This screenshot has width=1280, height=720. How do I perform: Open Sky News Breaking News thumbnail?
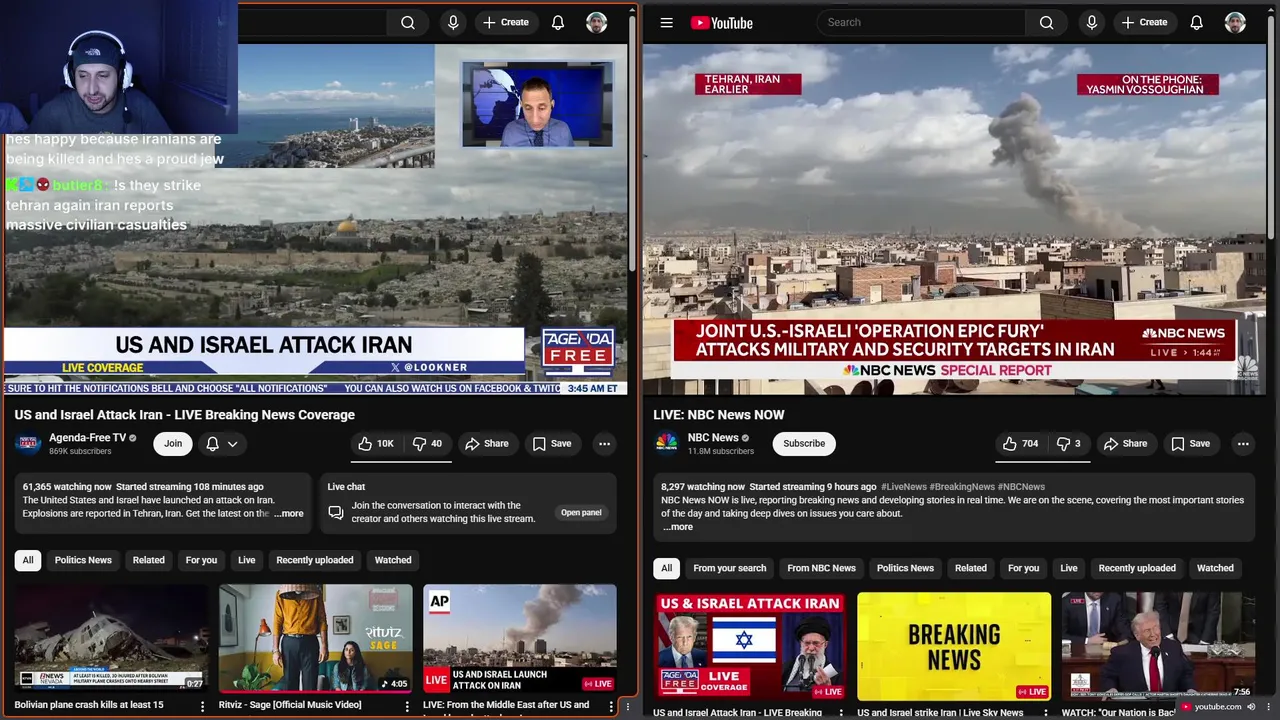click(954, 646)
